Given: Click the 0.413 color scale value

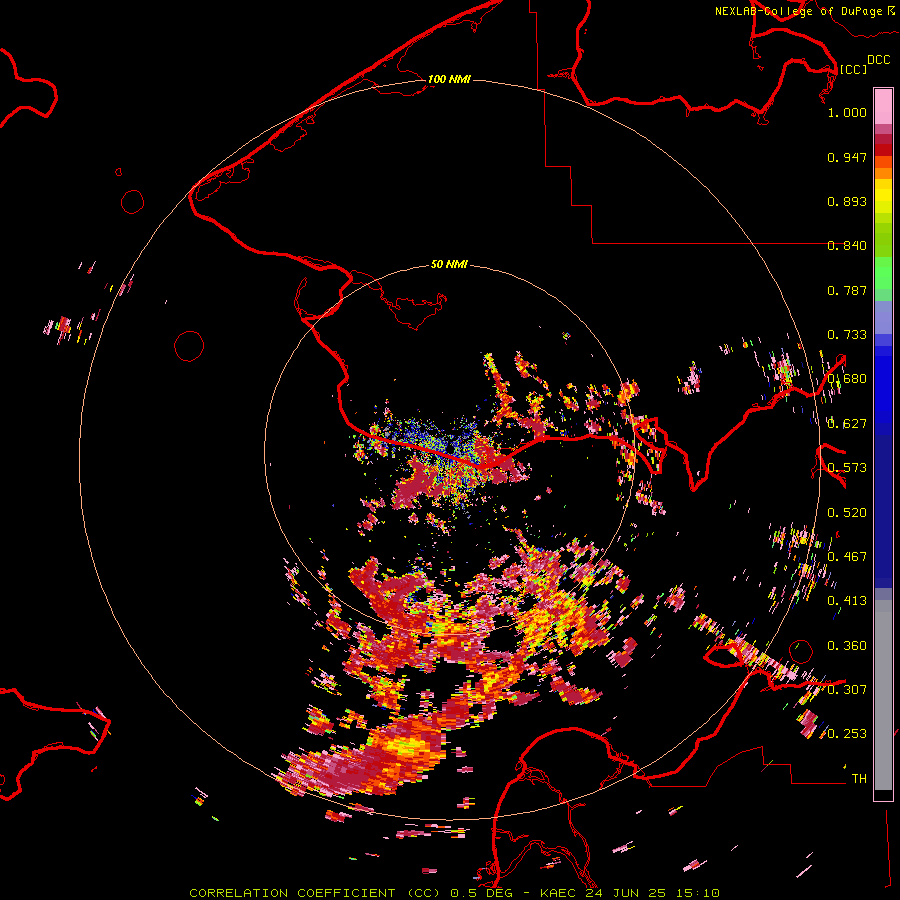Looking at the screenshot, I should [x=847, y=601].
